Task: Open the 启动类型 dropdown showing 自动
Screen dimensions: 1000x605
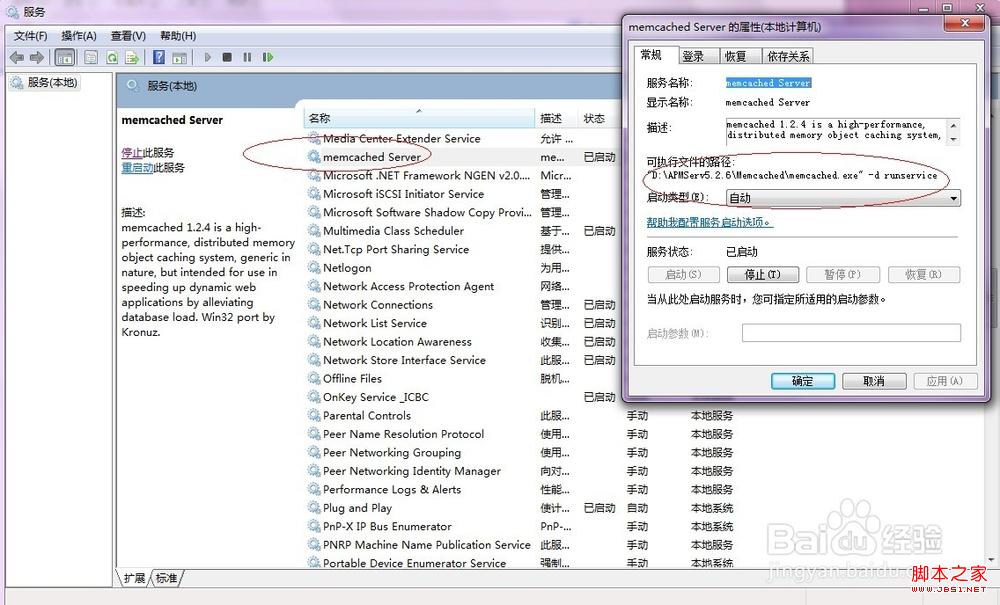Action: click(843, 198)
